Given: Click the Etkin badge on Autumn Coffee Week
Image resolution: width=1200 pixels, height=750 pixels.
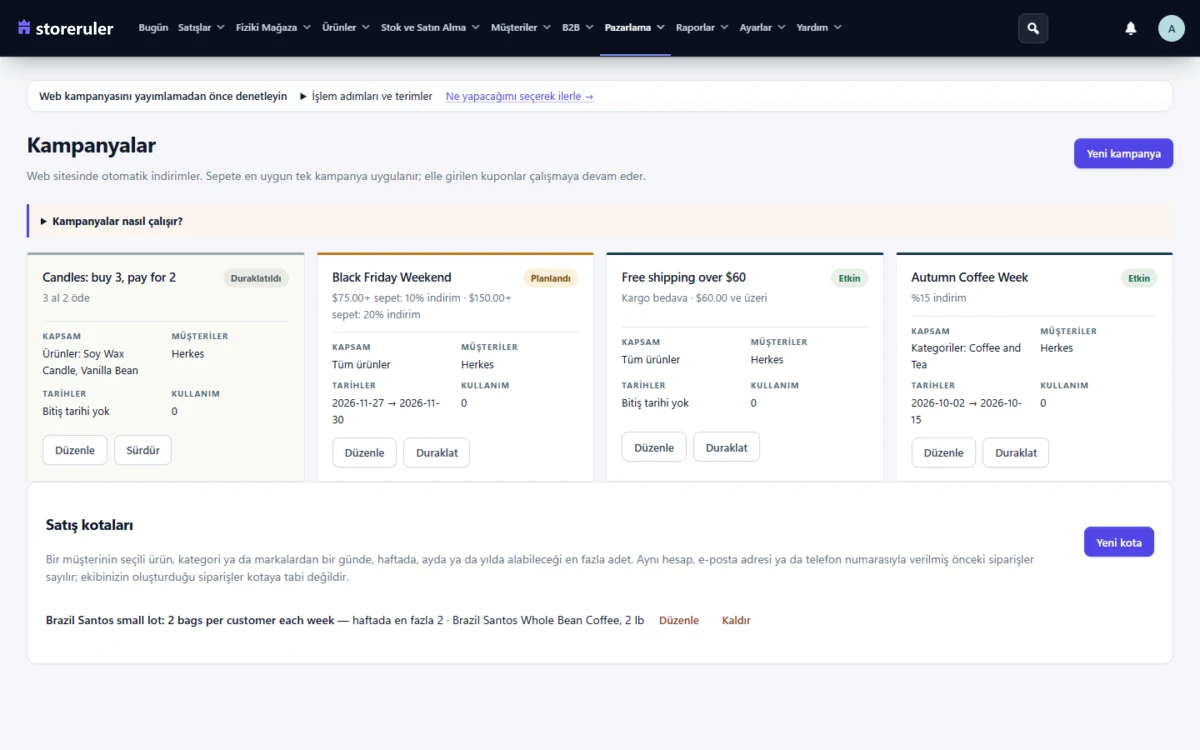Looking at the screenshot, I should 1139,278.
